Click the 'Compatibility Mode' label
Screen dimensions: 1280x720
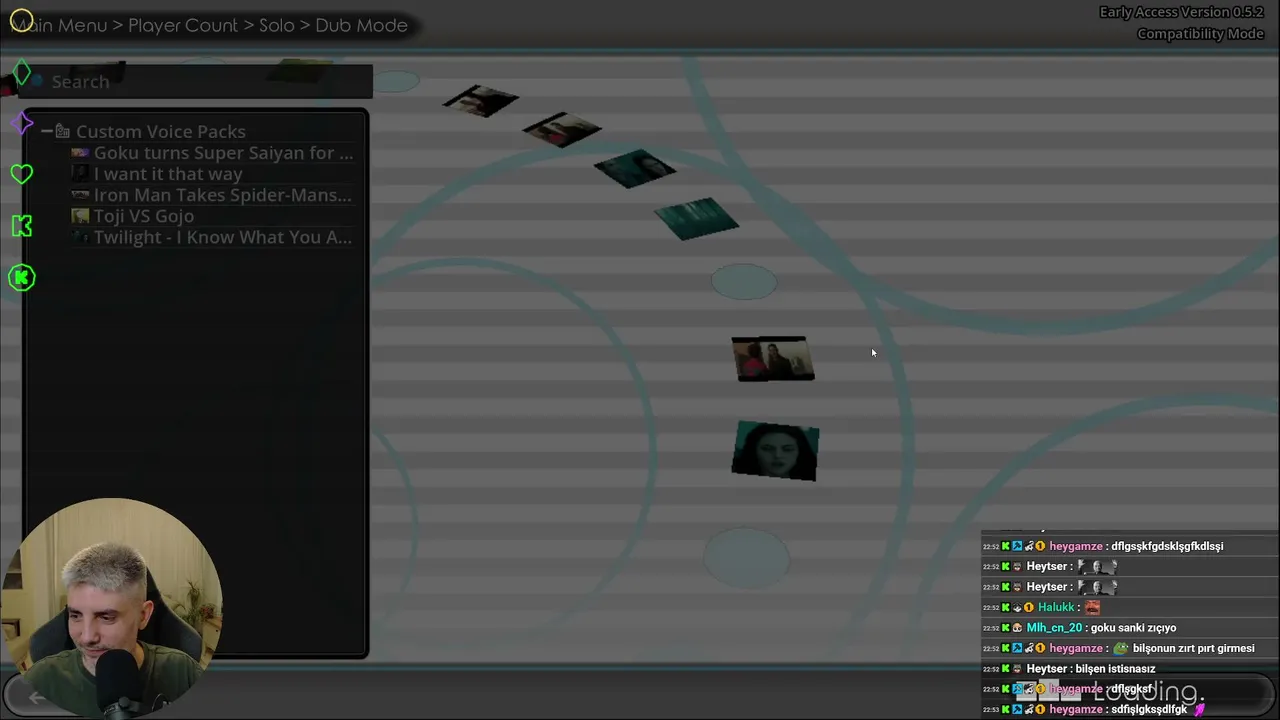pos(1200,34)
